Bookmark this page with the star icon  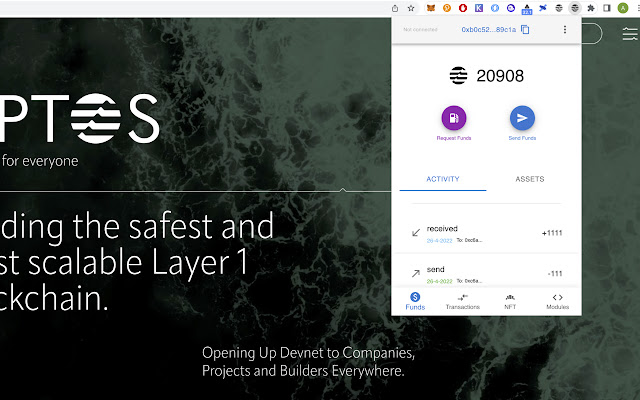[x=411, y=8]
